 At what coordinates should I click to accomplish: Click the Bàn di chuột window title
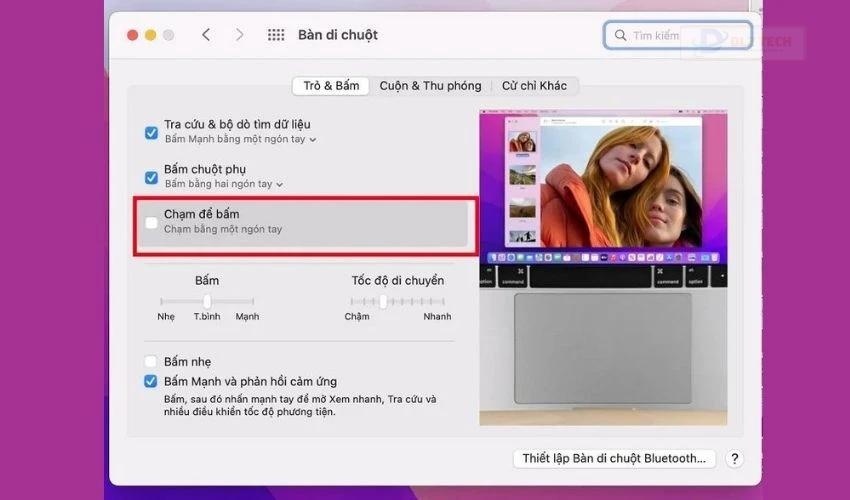338,35
